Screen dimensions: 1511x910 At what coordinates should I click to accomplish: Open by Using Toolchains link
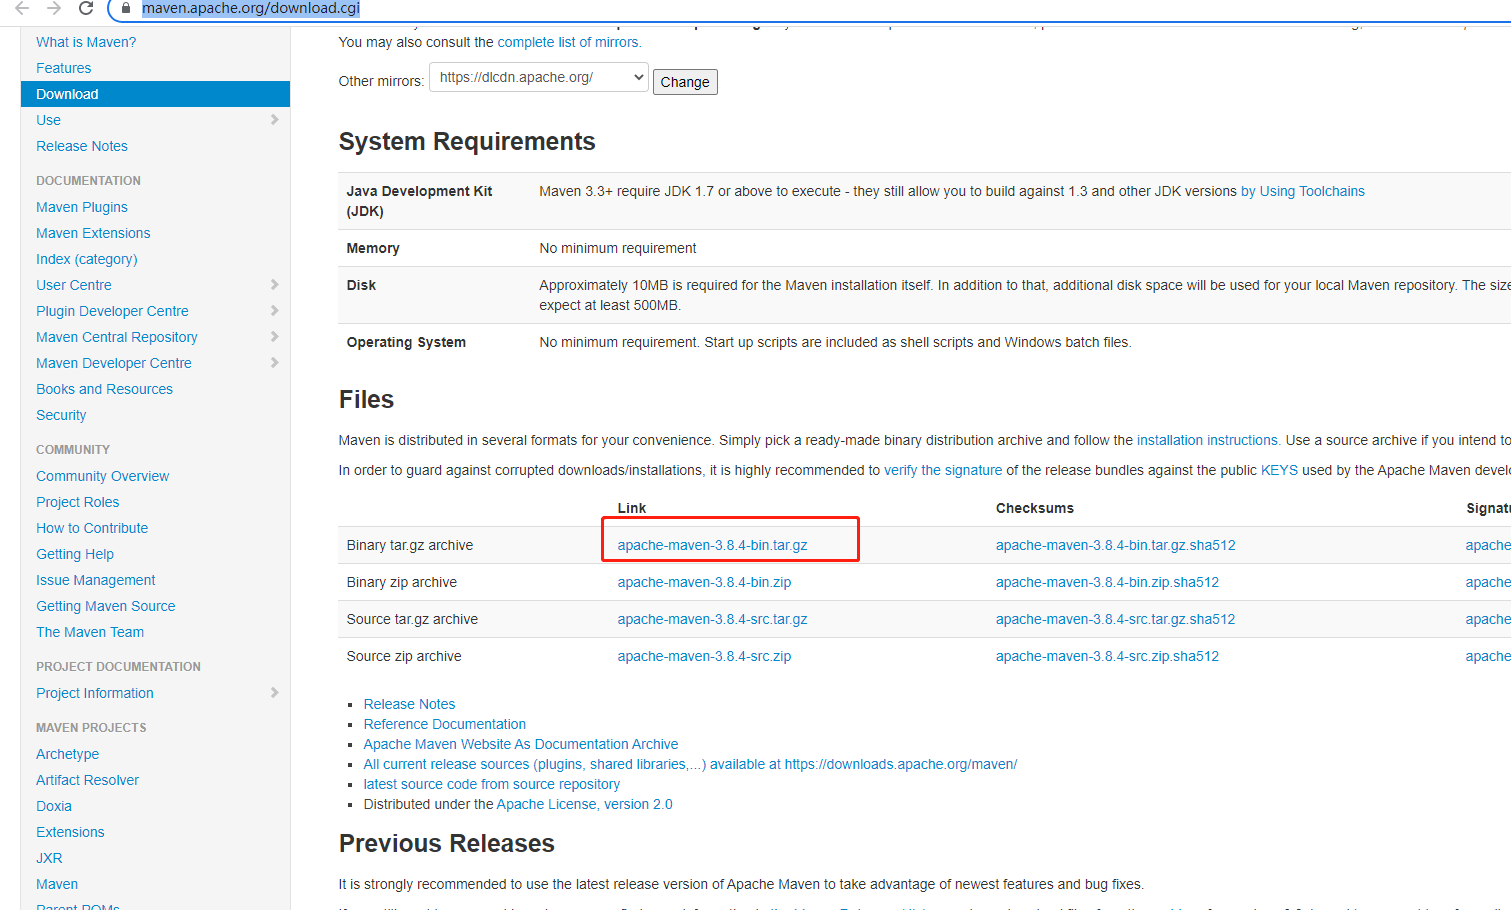point(1303,191)
